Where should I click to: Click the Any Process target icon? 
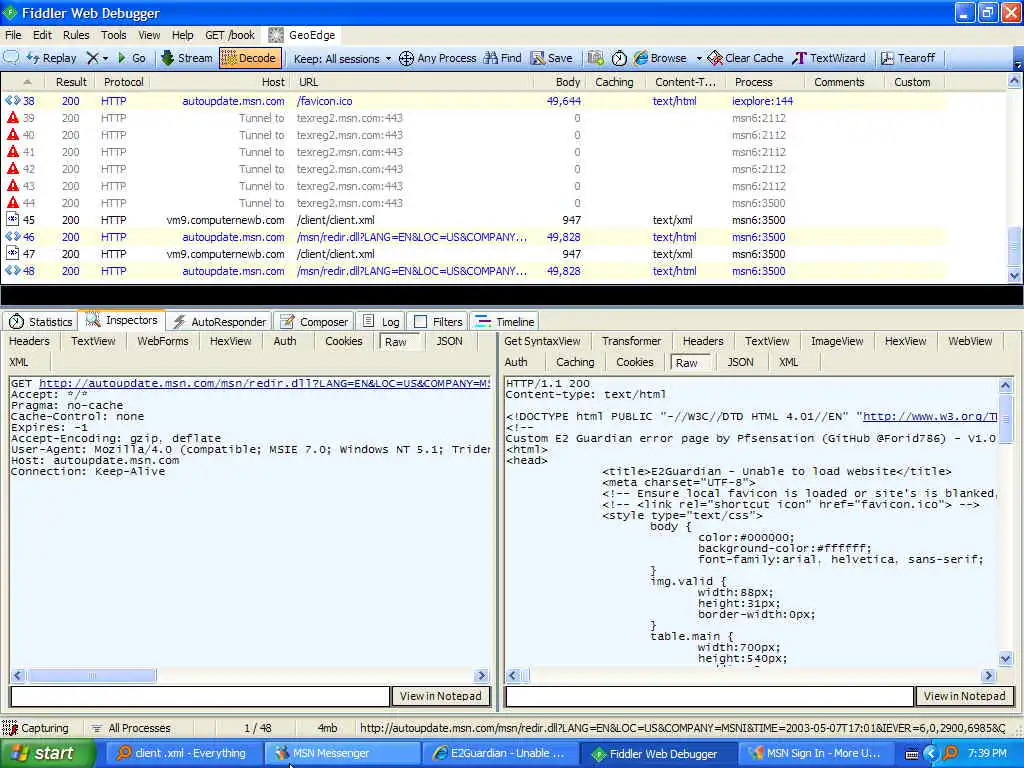click(x=406, y=59)
